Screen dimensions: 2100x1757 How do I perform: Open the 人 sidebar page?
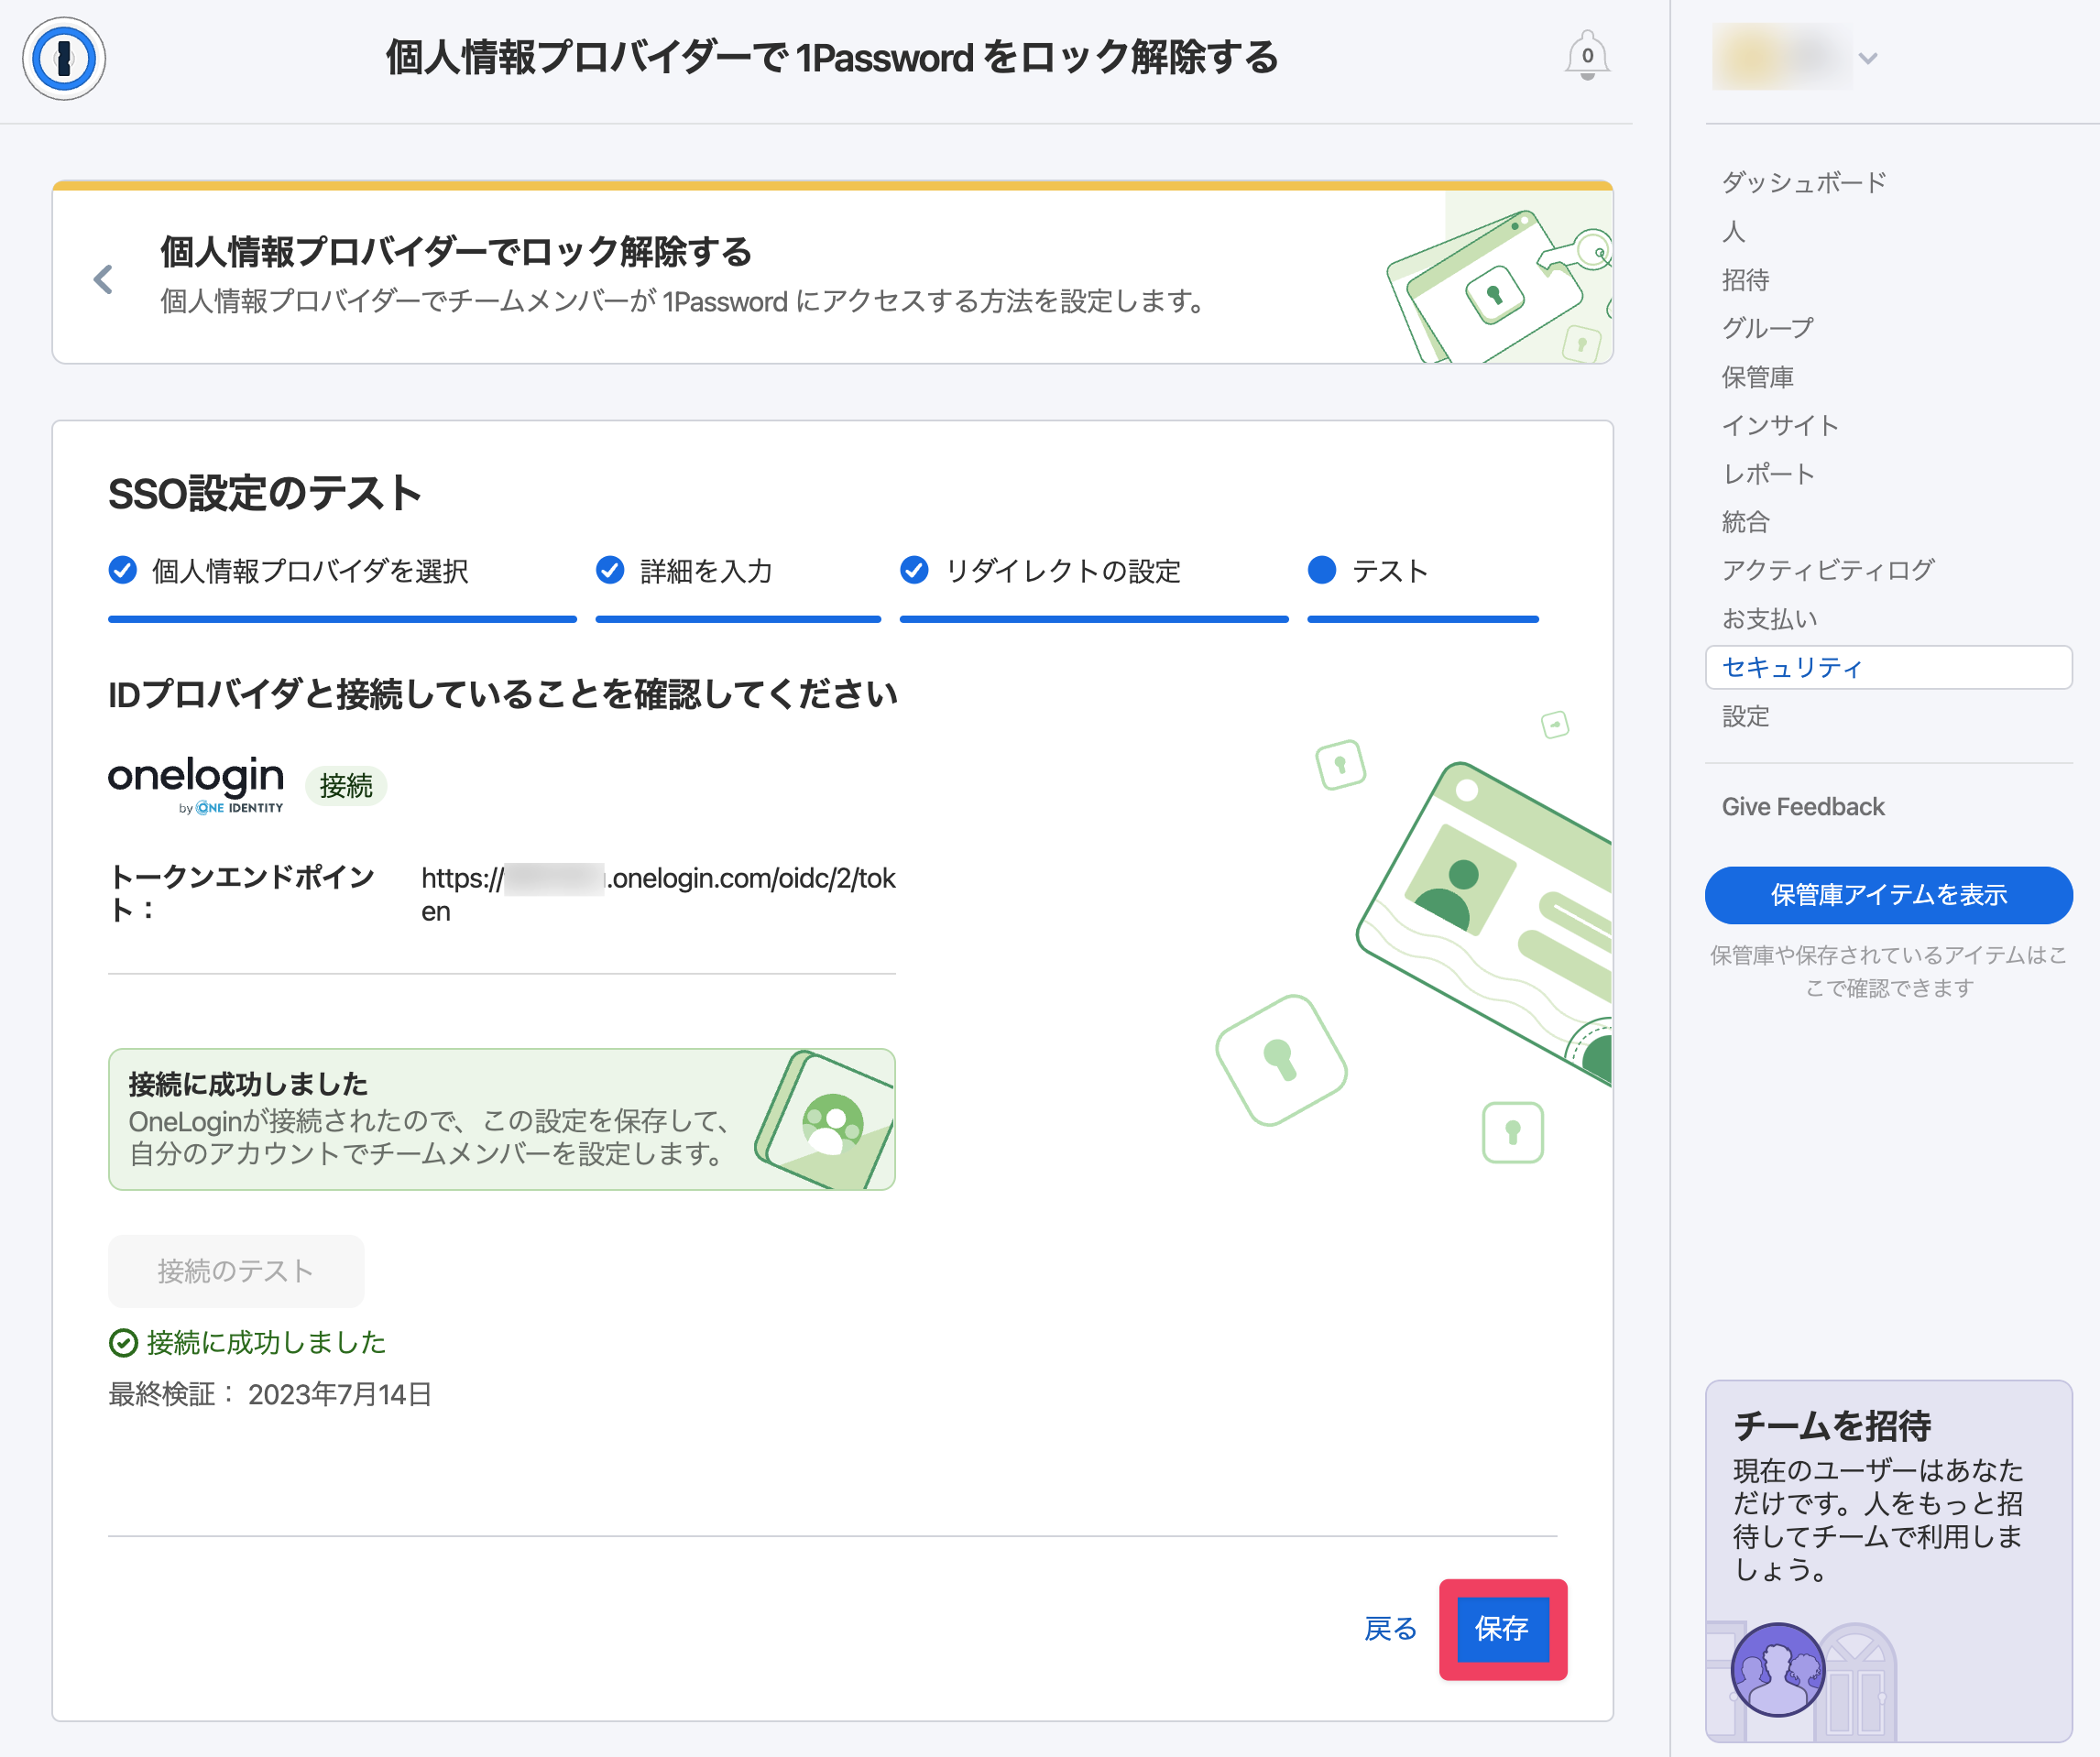click(x=1733, y=231)
